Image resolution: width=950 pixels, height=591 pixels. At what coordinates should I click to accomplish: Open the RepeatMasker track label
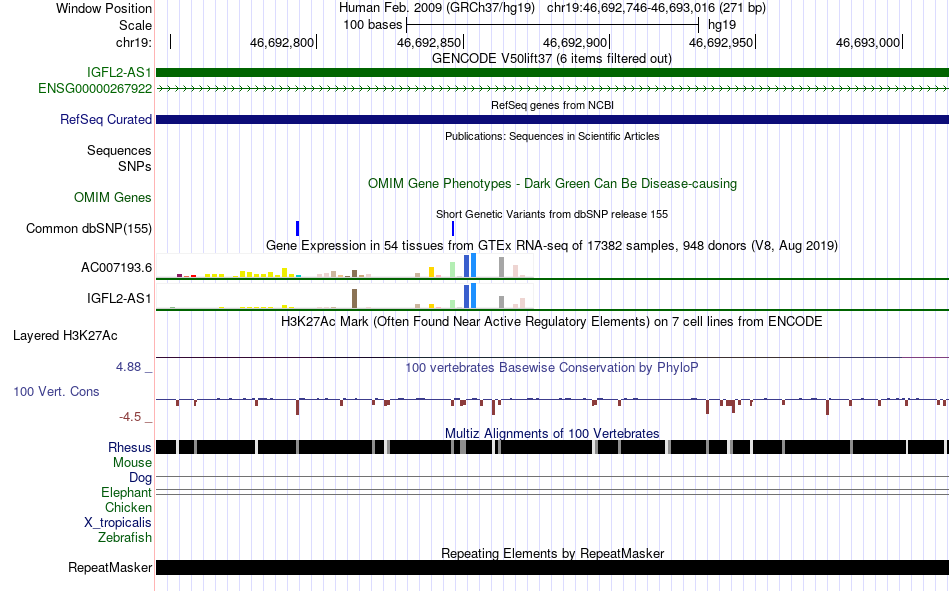pyautogui.click(x=110, y=567)
